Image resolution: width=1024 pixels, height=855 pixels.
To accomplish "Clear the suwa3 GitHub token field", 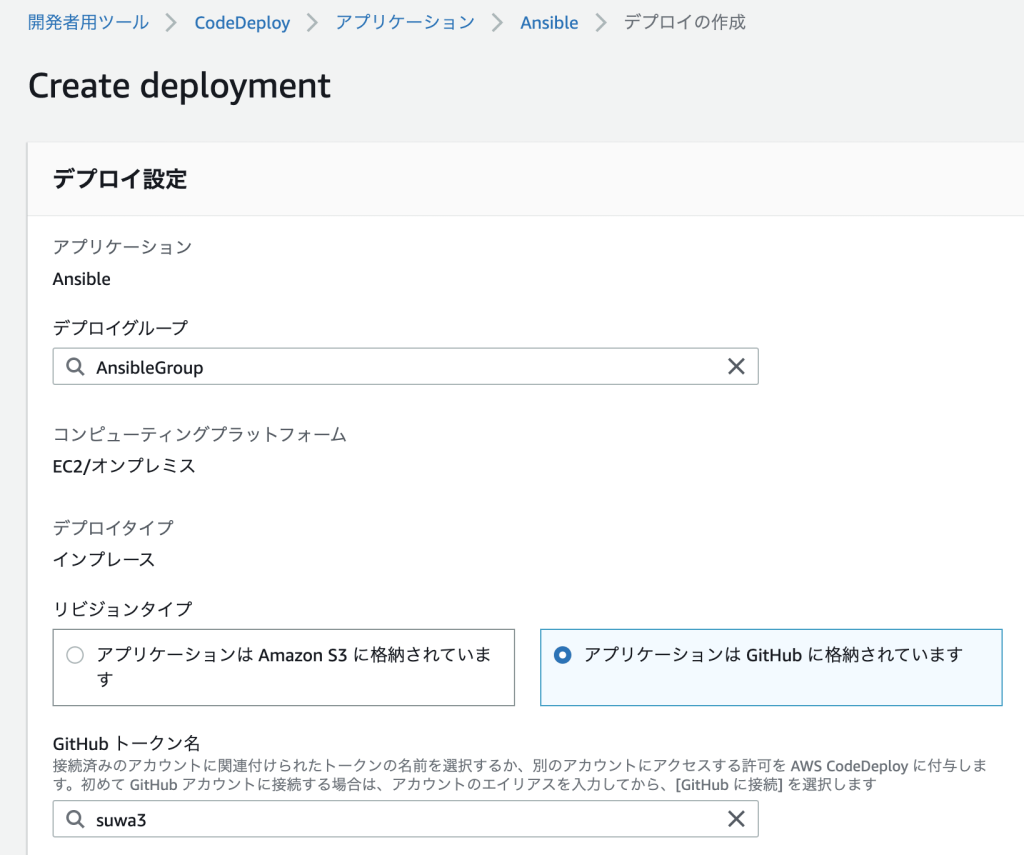I will tap(736, 819).
